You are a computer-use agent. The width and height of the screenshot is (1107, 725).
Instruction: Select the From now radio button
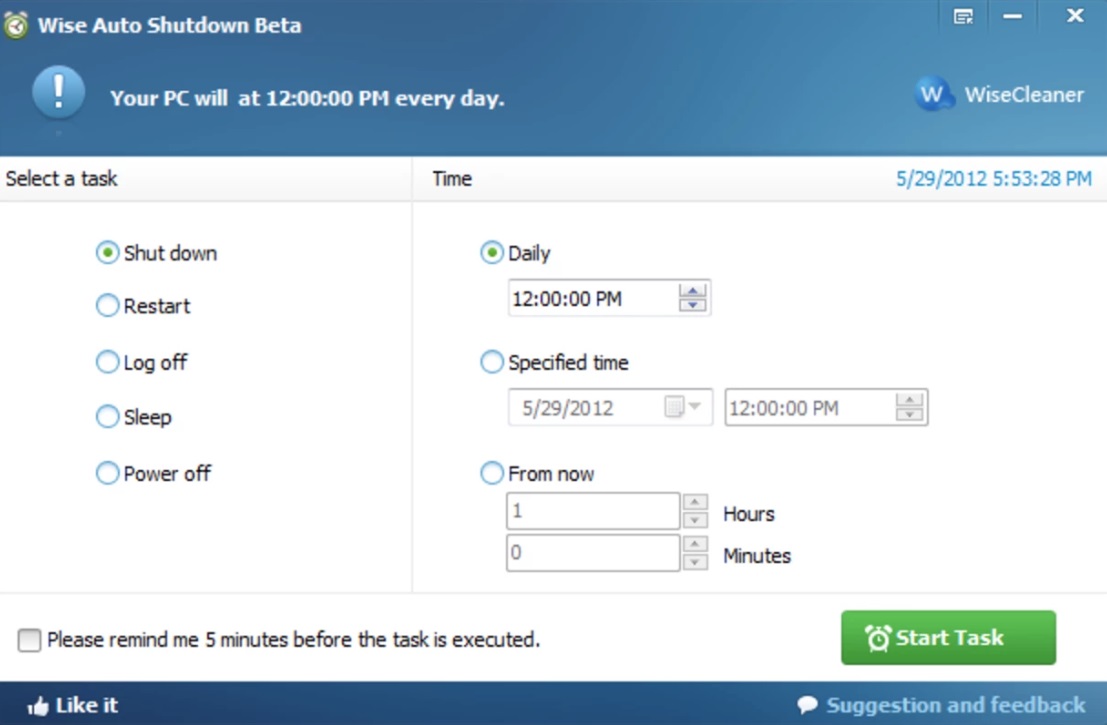click(491, 474)
